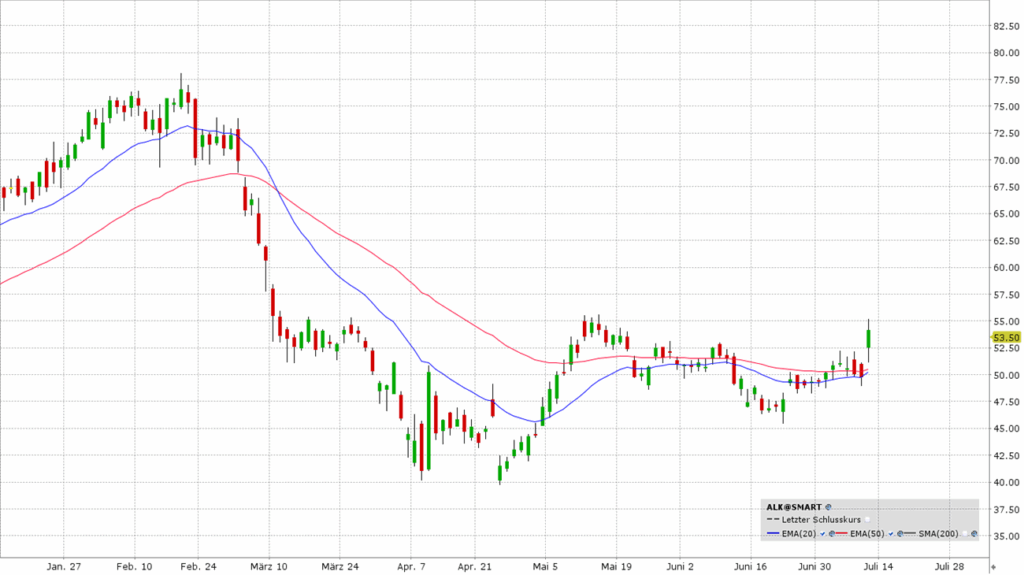
Task: Click the Juni 2 date label
Action: [680, 567]
